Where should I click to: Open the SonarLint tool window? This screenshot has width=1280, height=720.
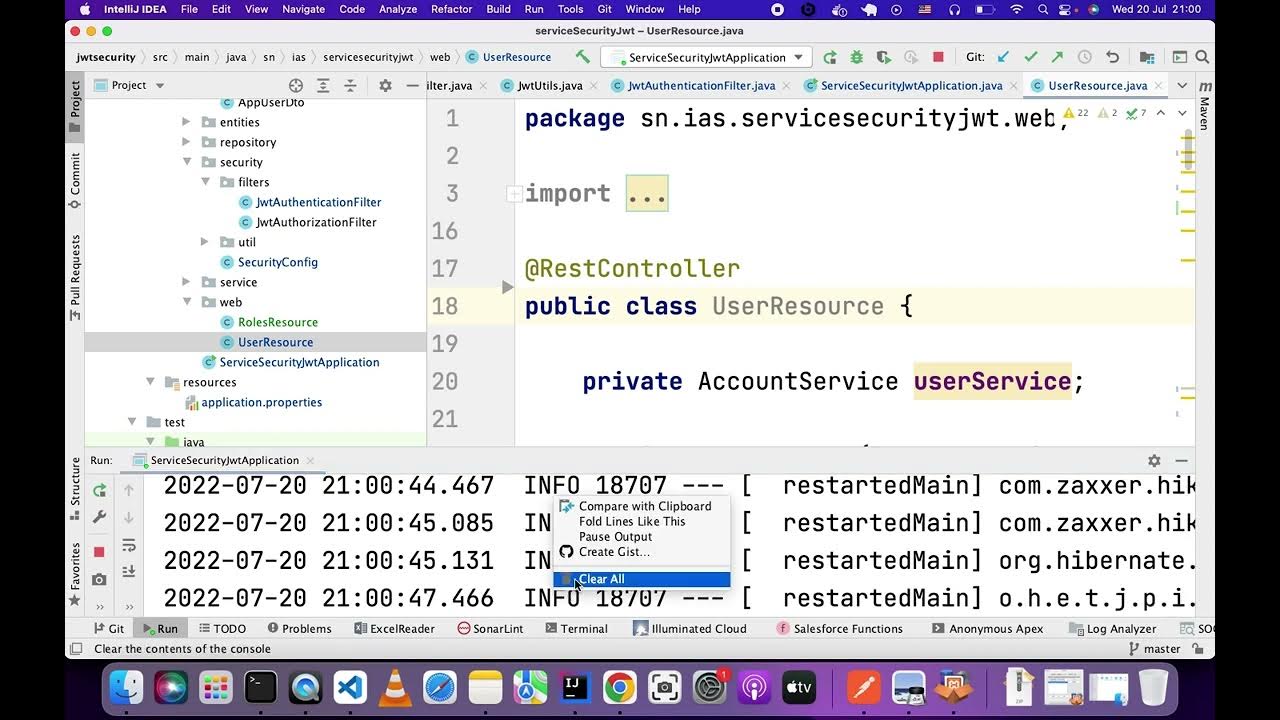click(491, 629)
